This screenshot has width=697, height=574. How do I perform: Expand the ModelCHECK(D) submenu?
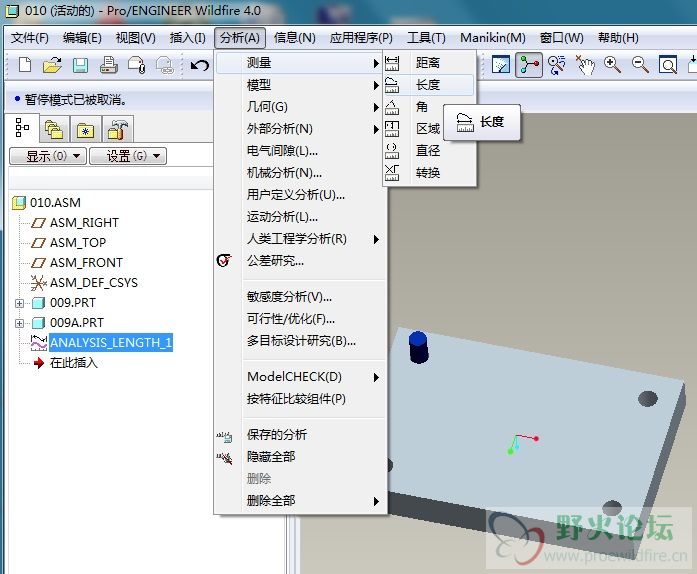pyautogui.click(x=300, y=377)
